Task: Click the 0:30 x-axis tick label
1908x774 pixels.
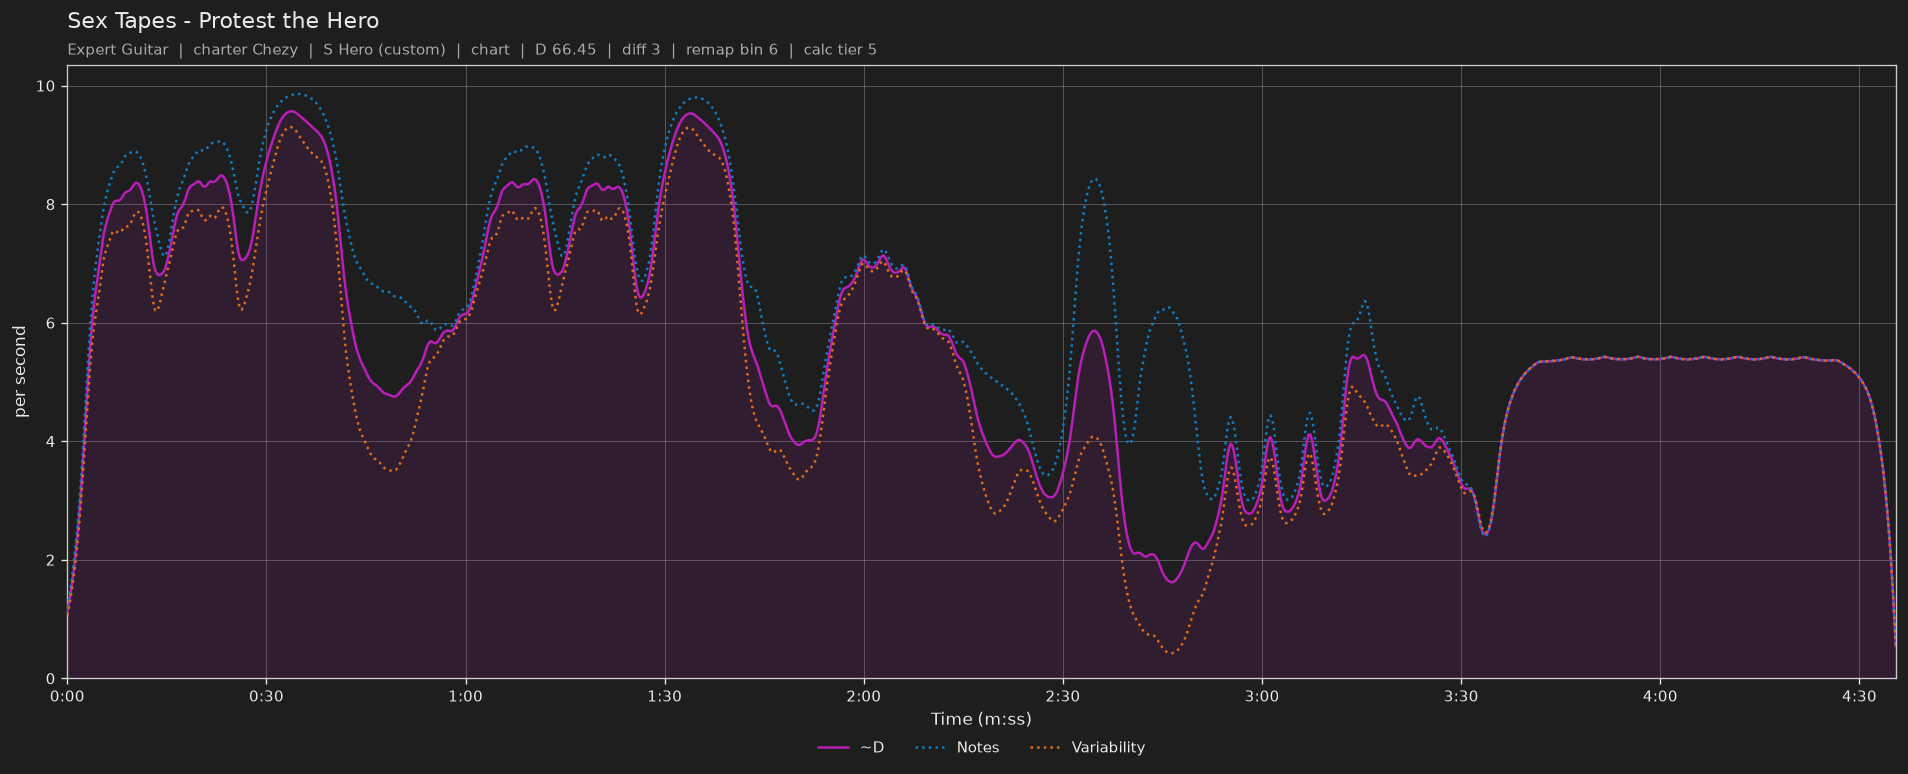Action: tap(266, 696)
